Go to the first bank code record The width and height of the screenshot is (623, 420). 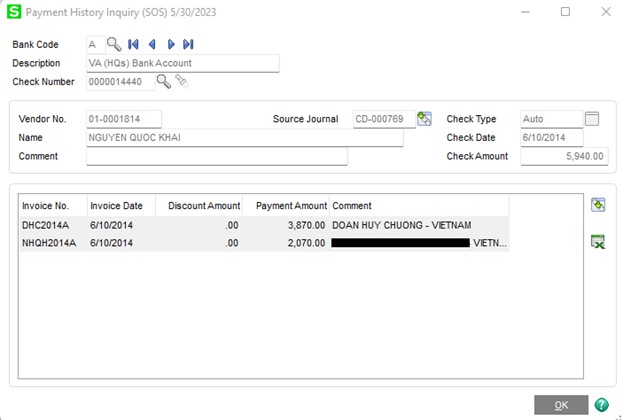click(x=133, y=44)
